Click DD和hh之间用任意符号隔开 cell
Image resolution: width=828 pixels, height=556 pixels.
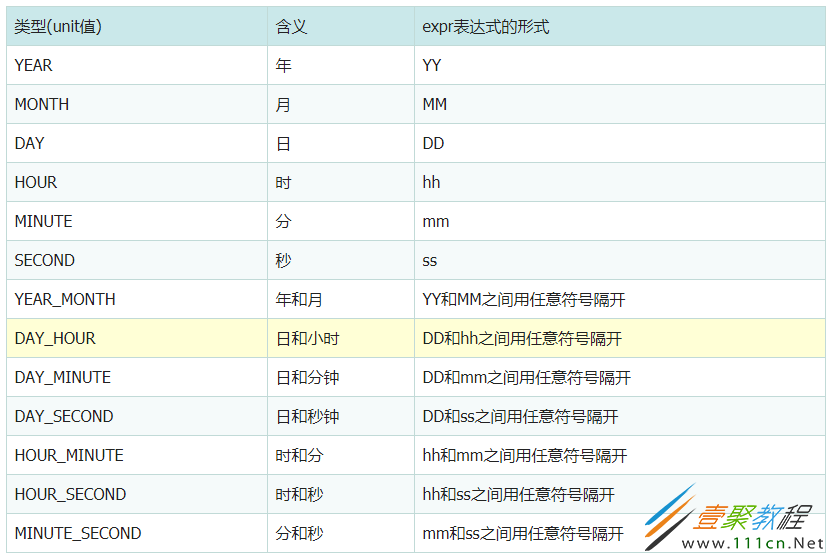click(x=620, y=338)
